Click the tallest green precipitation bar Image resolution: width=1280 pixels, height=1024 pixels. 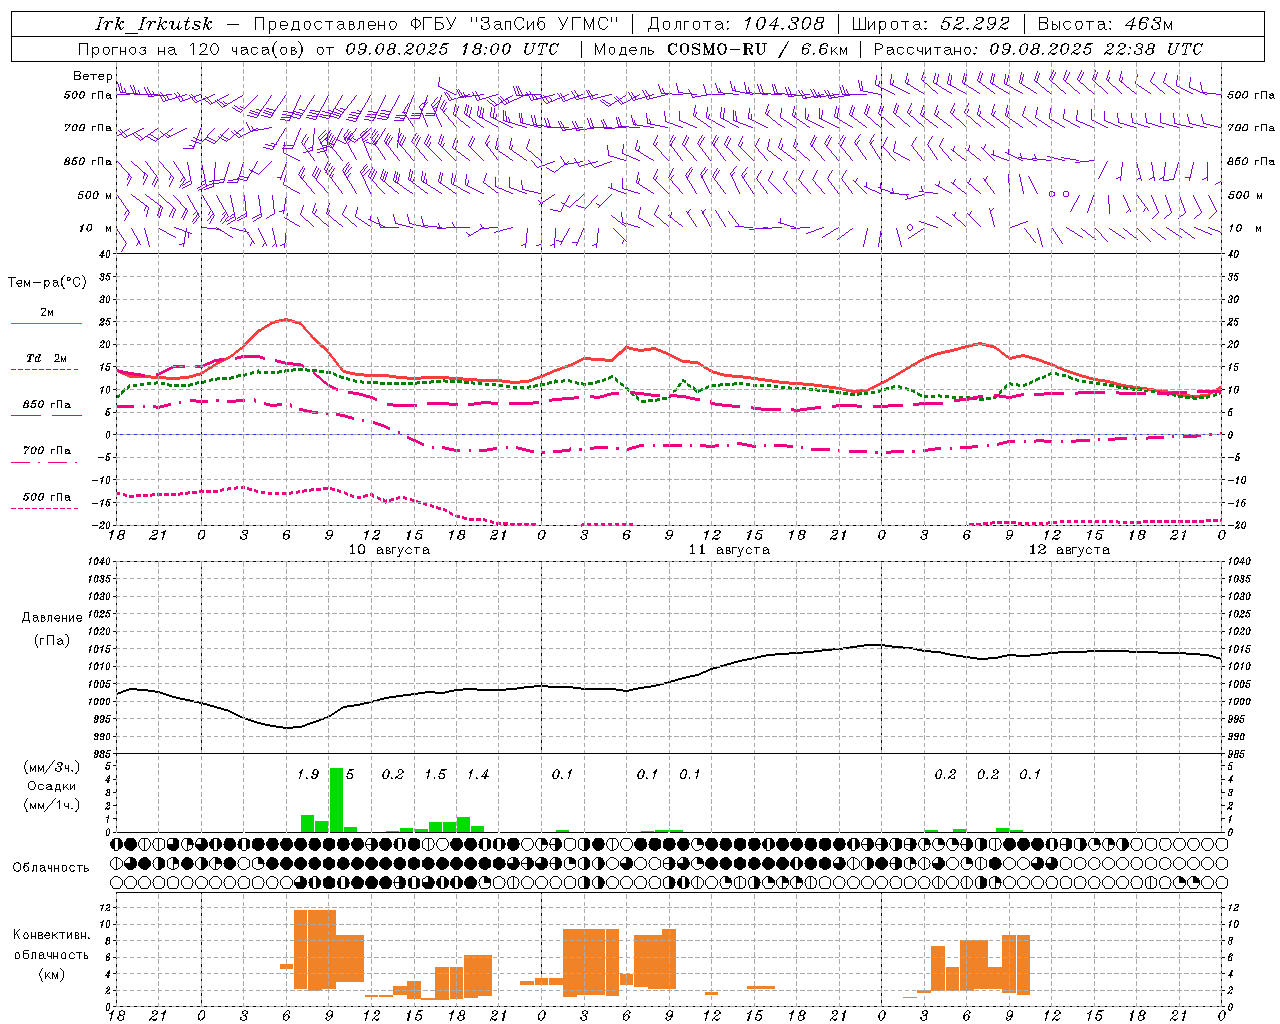coord(337,800)
